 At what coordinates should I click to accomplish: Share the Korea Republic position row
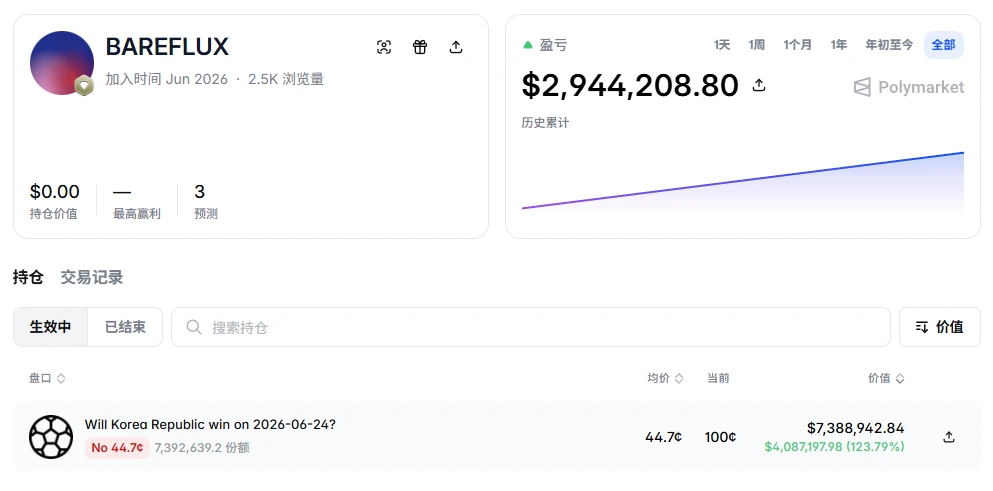(949, 437)
